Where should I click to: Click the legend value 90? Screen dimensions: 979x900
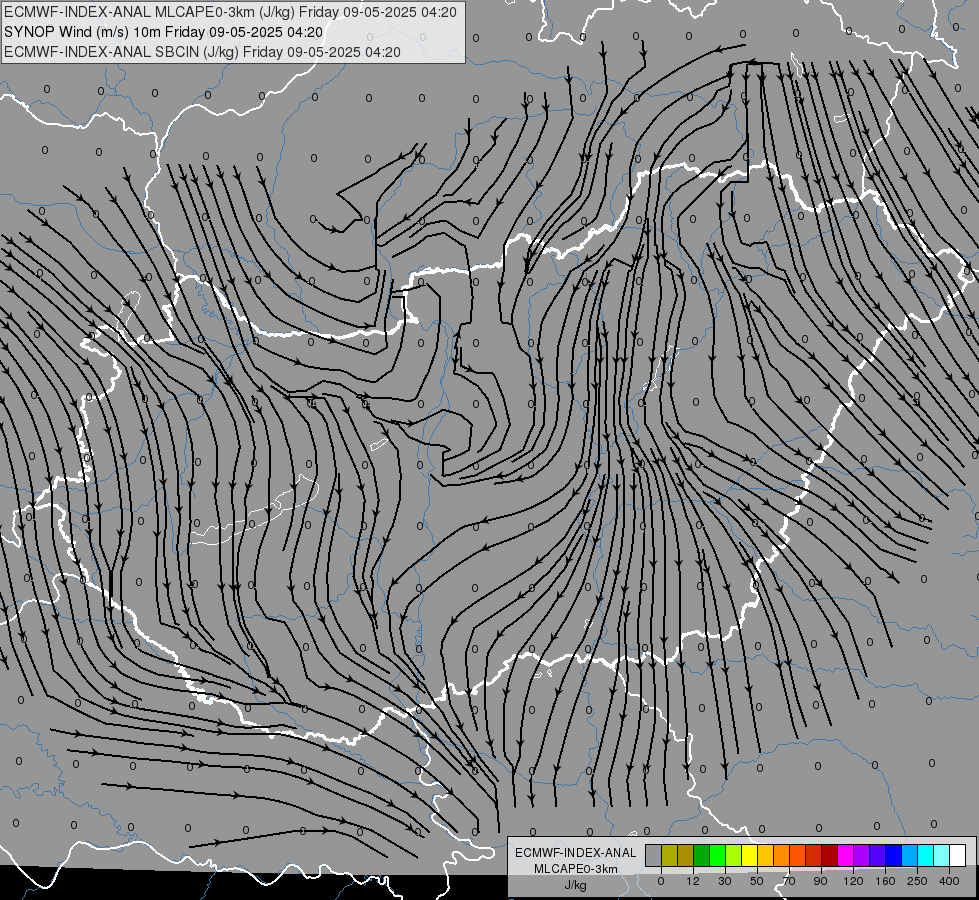tap(820, 881)
